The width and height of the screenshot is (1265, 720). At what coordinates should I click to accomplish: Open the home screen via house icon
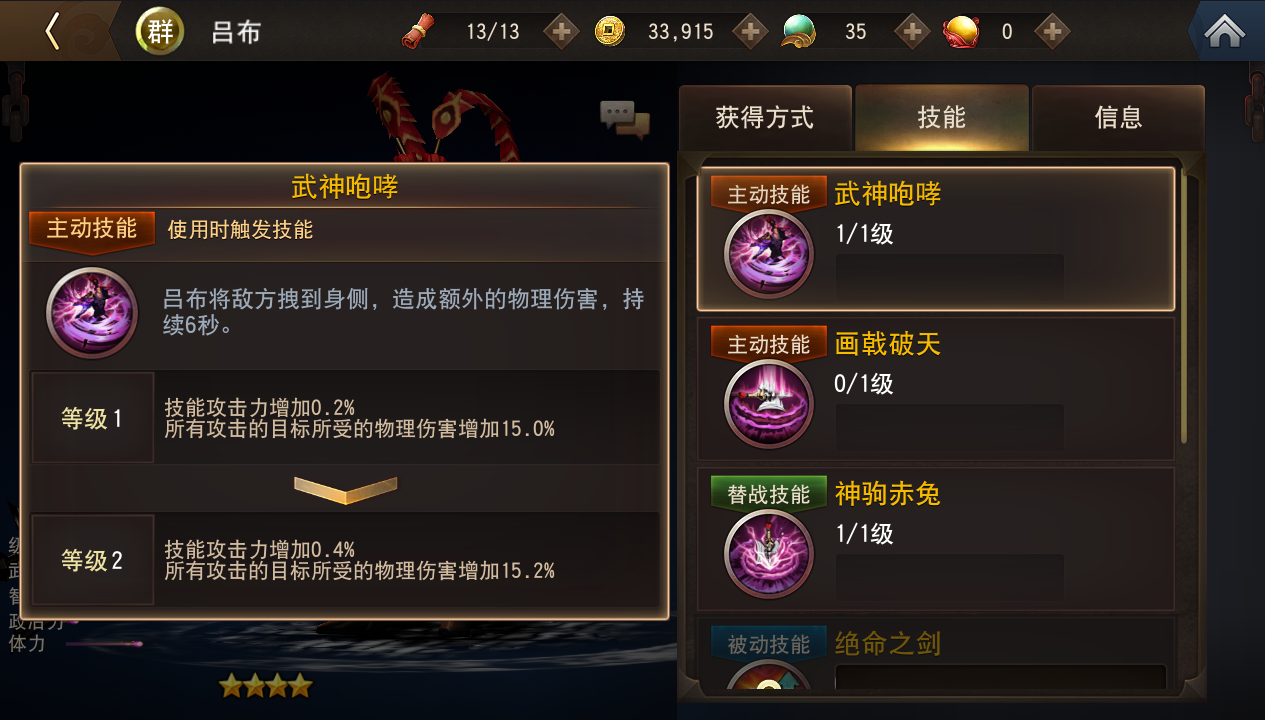click(1225, 31)
